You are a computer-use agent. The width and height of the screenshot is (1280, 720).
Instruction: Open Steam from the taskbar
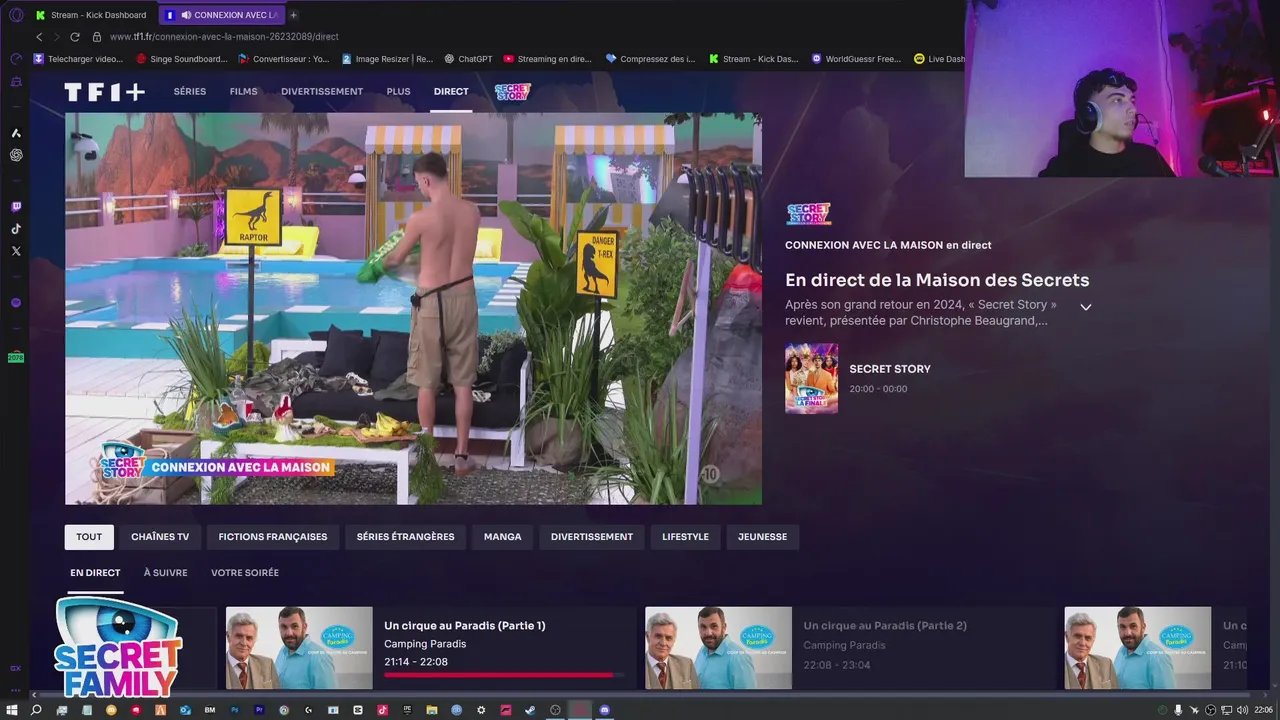point(530,710)
